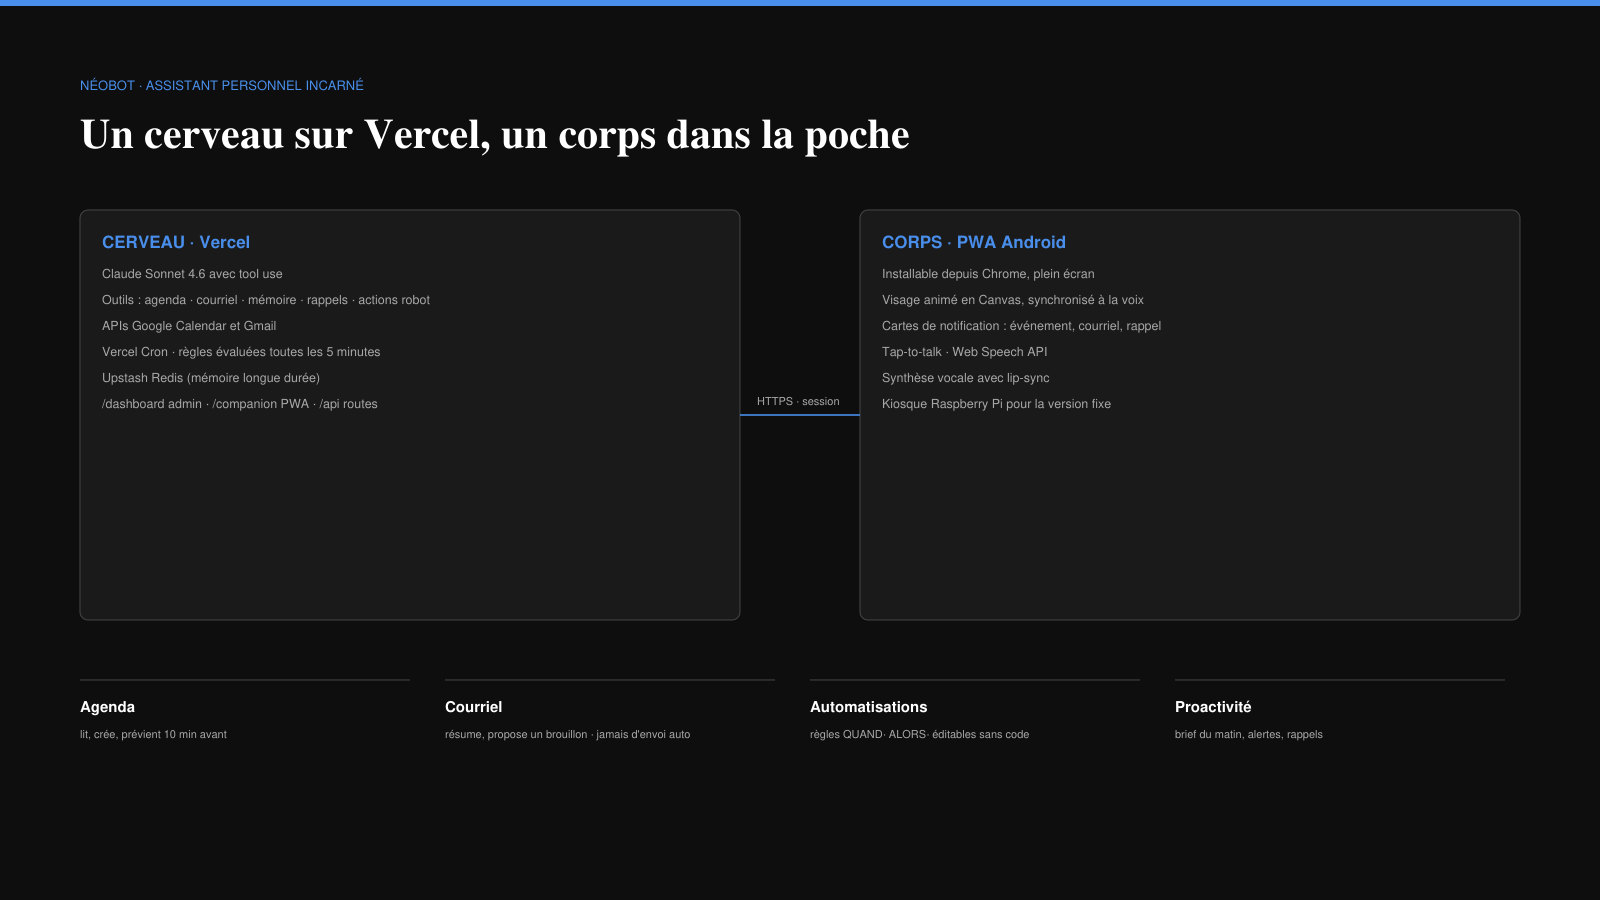1600x900 pixels.
Task: Select the 'Courriel' feature heading
Action: 473,707
